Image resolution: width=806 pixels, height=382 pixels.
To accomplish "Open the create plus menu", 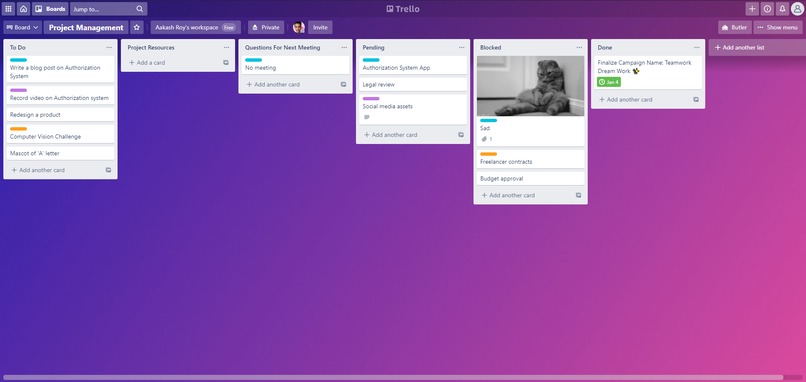I will [752, 9].
